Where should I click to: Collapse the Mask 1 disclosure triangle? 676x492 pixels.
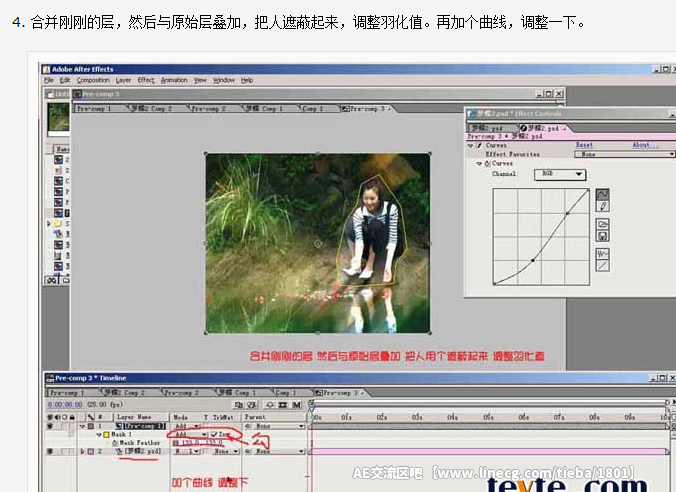(x=99, y=435)
